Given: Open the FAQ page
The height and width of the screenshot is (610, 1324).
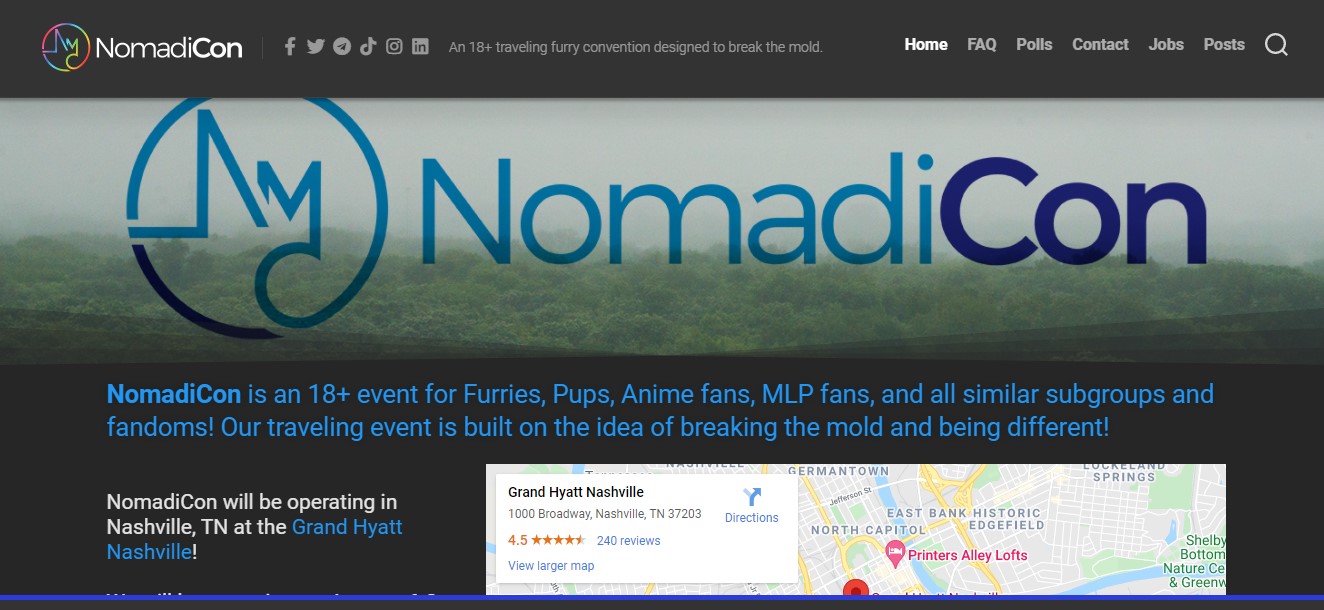Looking at the screenshot, I should pos(981,45).
